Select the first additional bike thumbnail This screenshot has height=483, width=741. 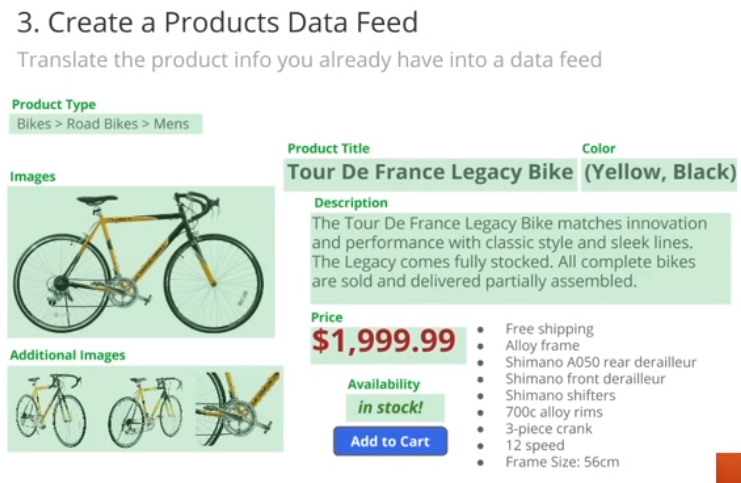51,409
